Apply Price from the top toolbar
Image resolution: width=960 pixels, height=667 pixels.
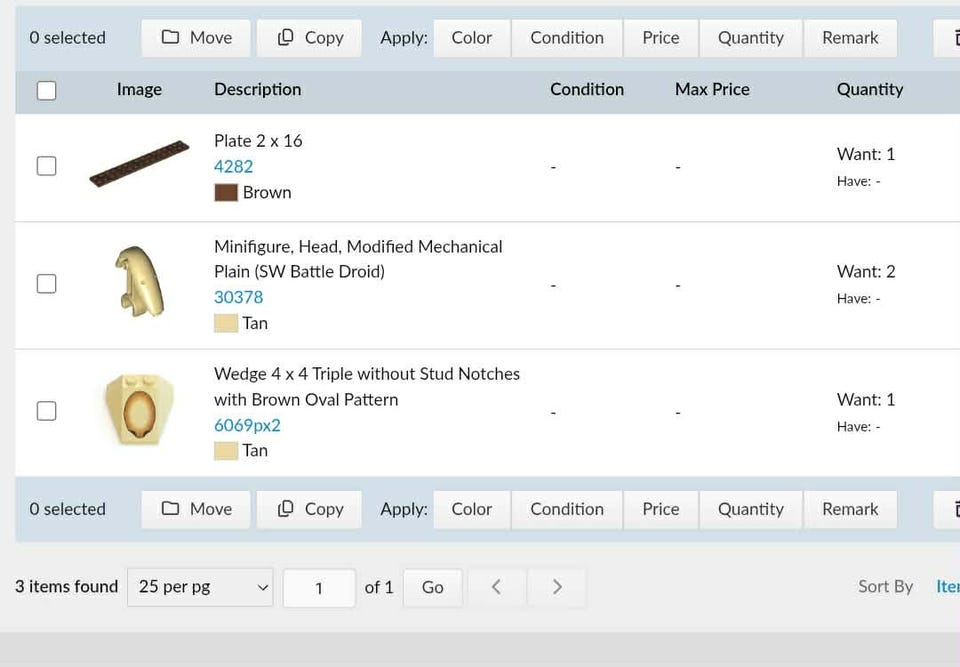click(x=661, y=38)
